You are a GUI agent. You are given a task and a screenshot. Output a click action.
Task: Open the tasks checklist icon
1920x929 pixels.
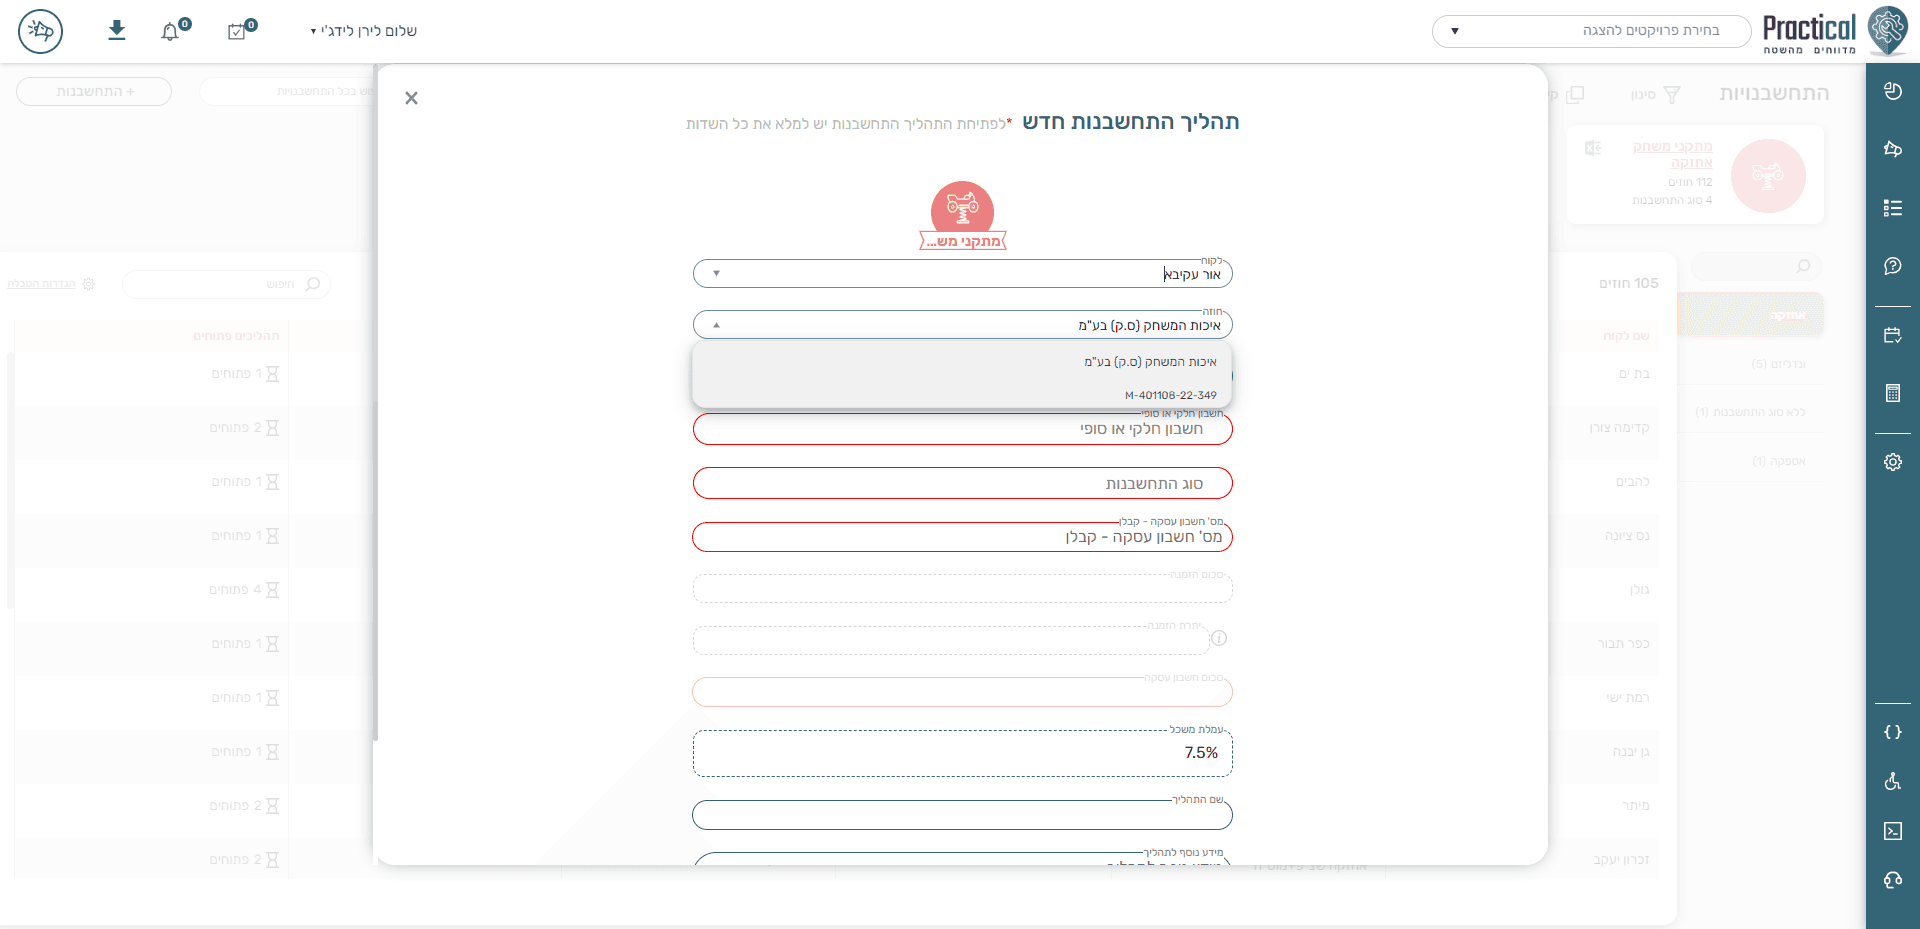click(237, 32)
